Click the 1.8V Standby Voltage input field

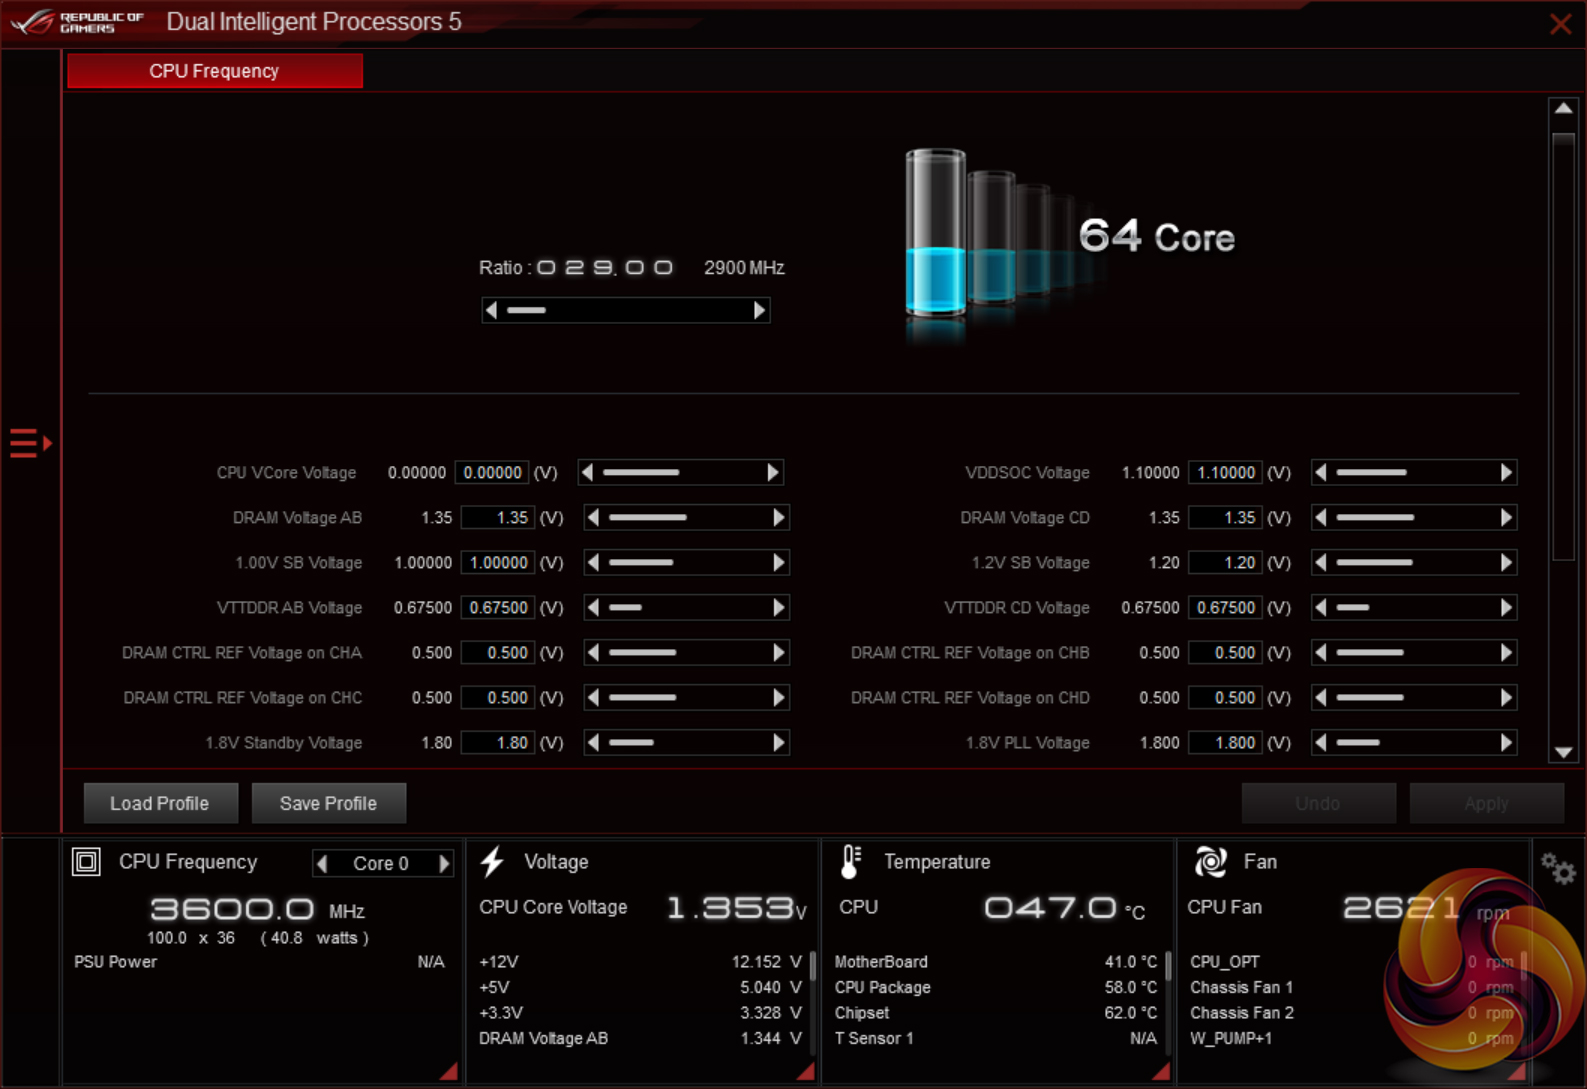tap(498, 742)
